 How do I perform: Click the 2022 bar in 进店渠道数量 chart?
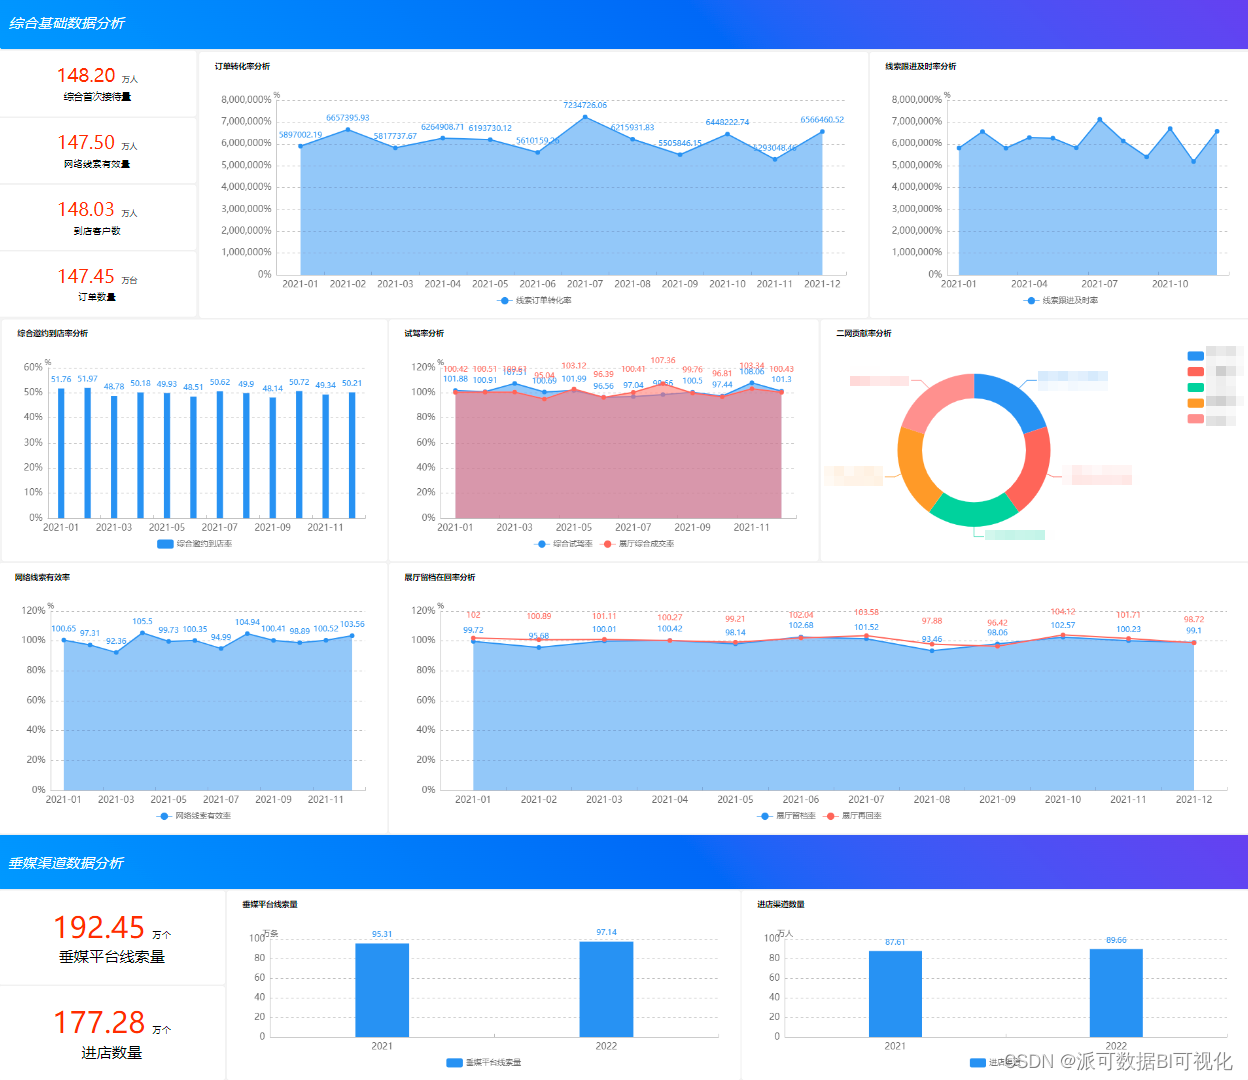tap(1116, 993)
